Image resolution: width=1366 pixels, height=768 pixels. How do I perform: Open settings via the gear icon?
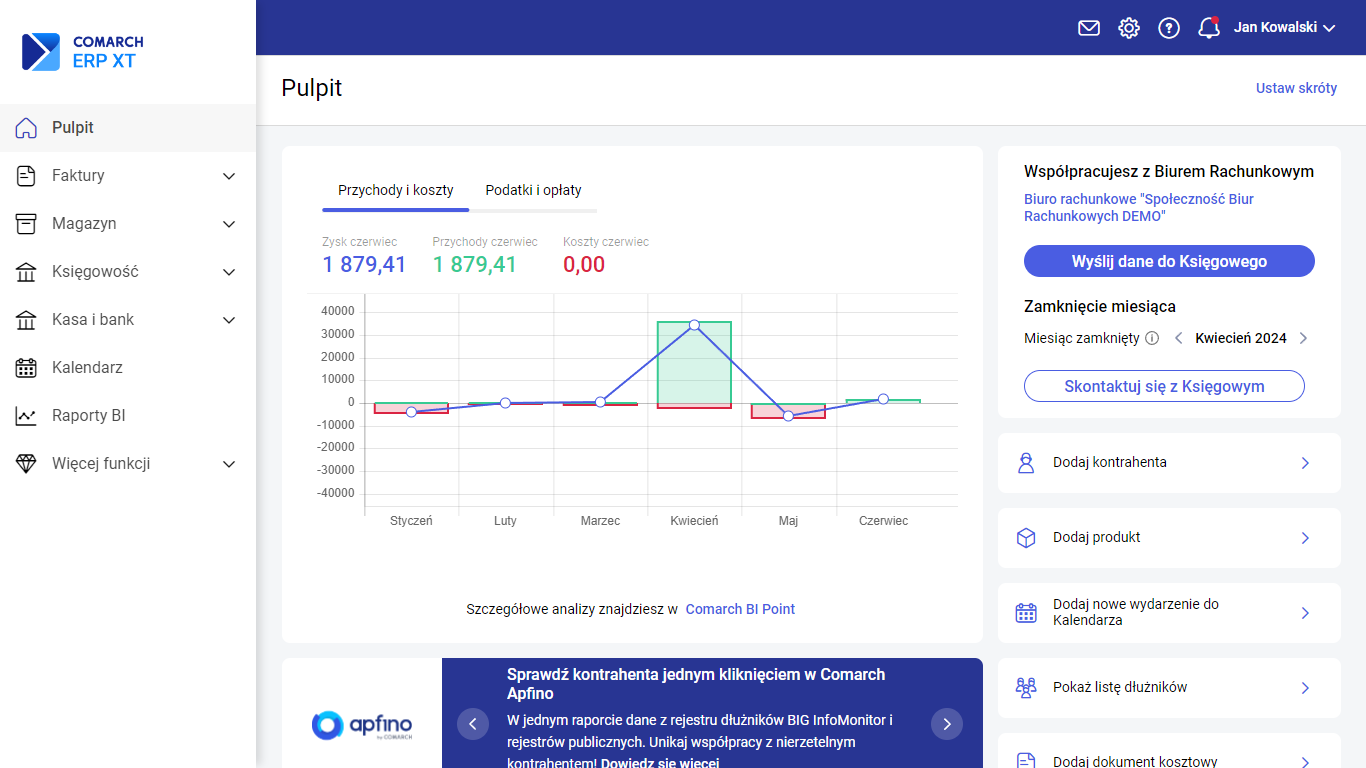1129,28
